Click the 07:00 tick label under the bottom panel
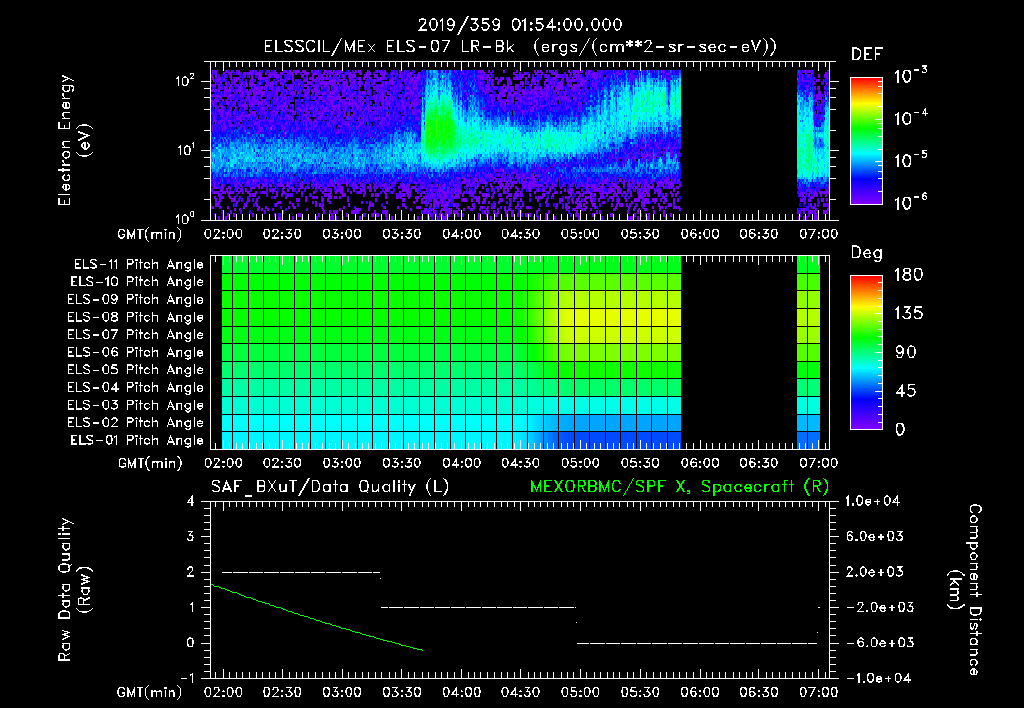Image resolution: width=1024 pixels, height=708 pixels. [818, 692]
